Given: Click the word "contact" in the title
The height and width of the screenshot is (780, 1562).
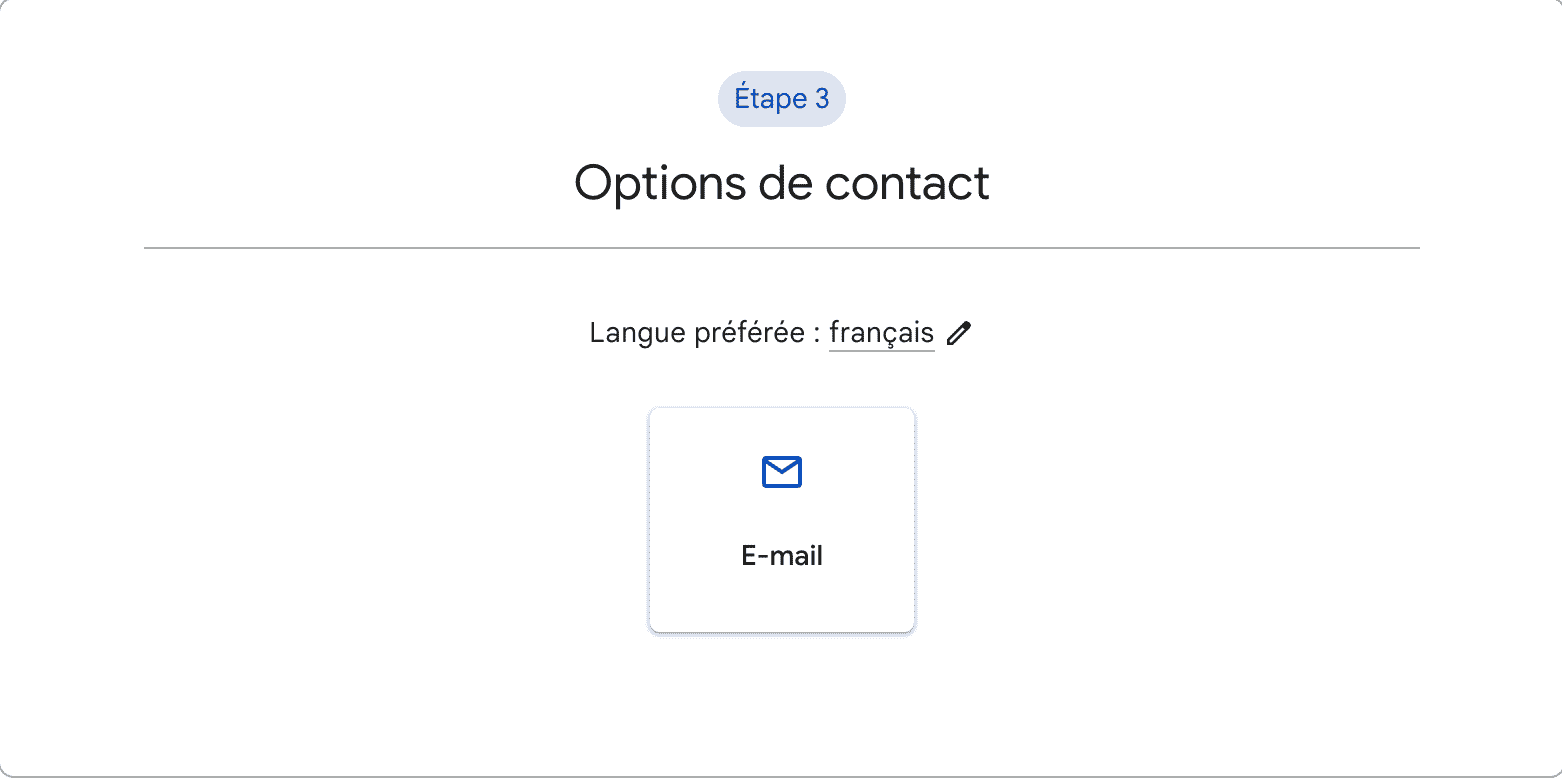Looking at the screenshot, I should tap(908, 183).
